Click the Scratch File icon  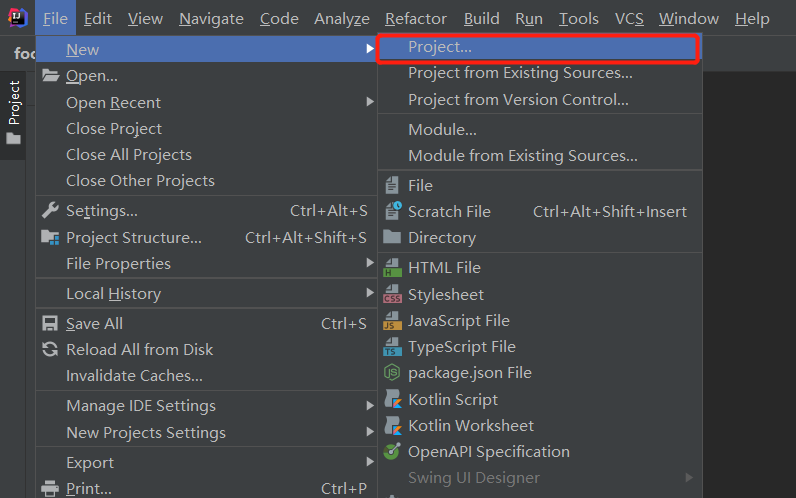click(392, 211)
